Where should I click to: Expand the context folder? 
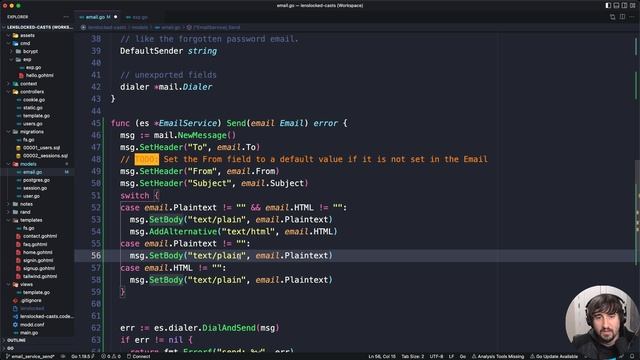pos(28,84)
